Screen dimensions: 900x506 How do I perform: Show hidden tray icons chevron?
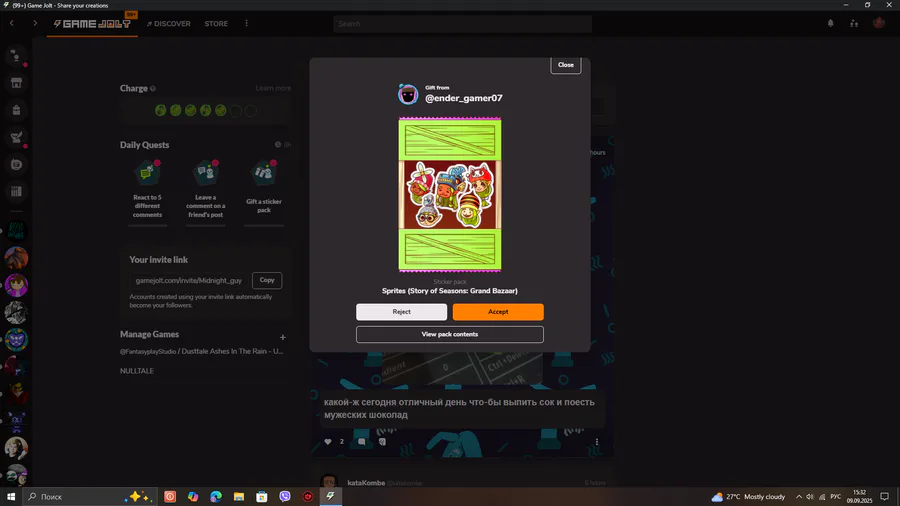(x=798, y=497)
